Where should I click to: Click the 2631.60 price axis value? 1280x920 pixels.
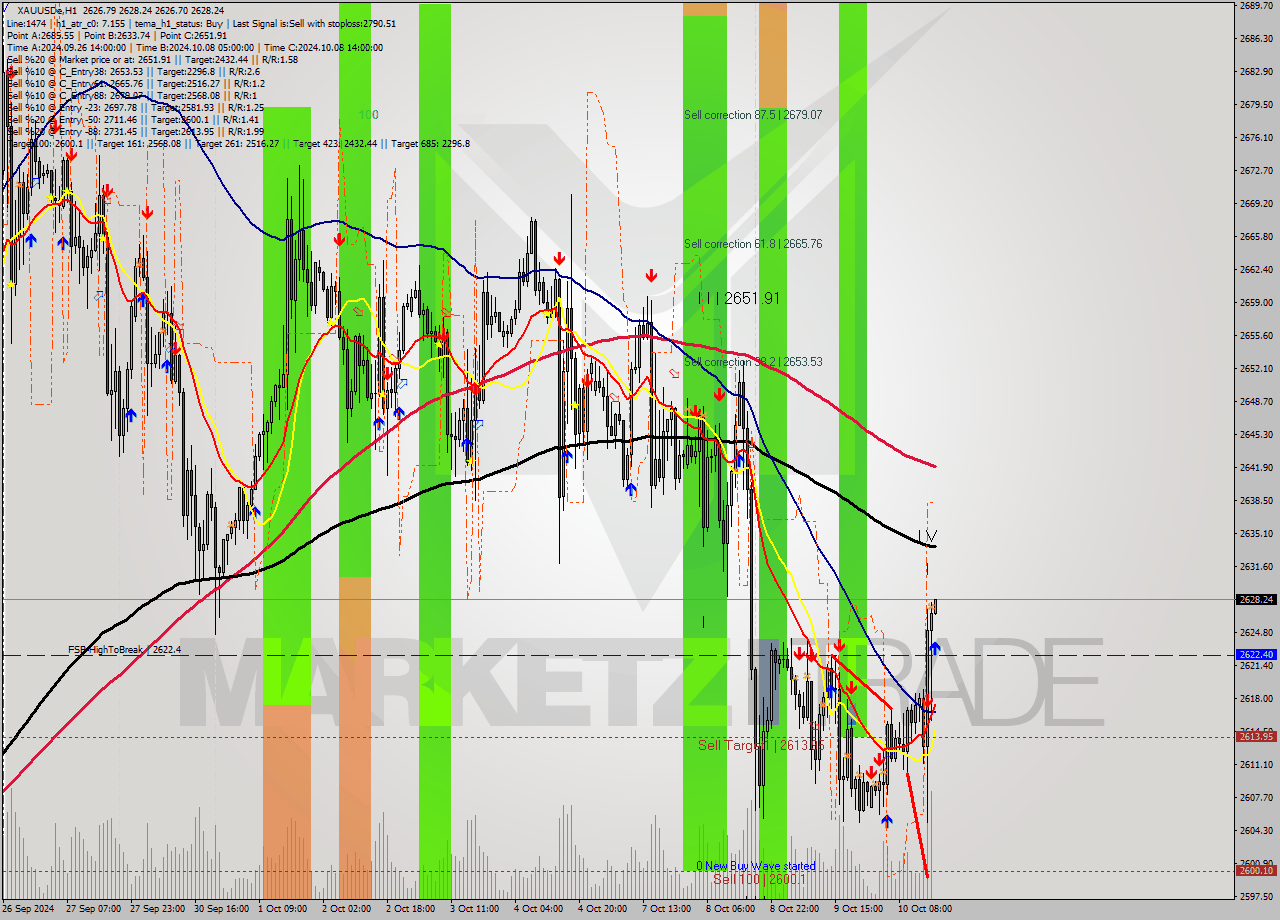[x=1256, y=566]
